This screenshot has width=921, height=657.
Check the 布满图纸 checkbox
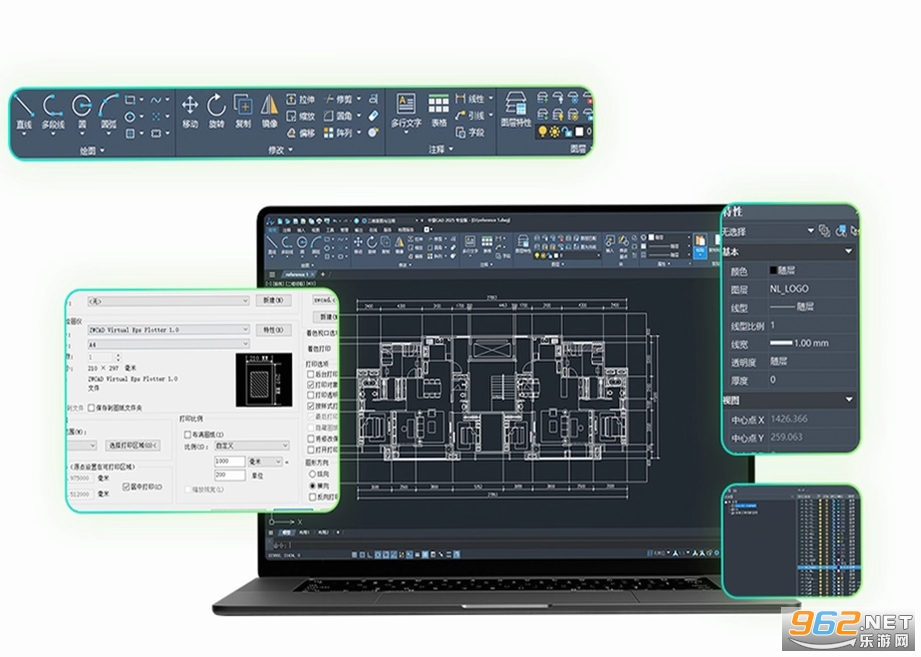[187, 434]
